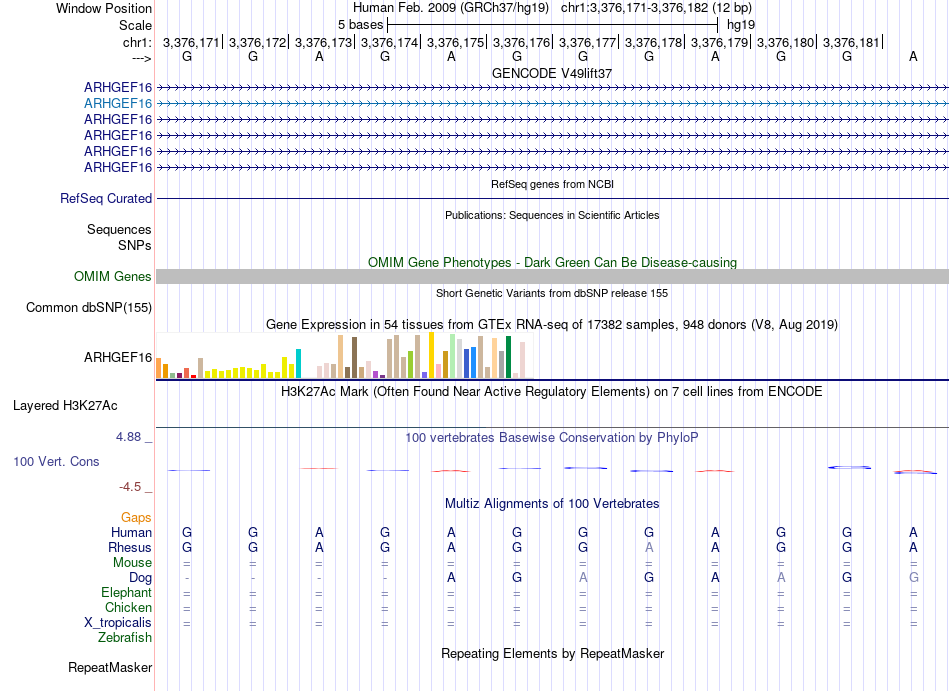Click Publications: Sequences in Scientific Articles title

pyautogui.click(x=552, y=215)
